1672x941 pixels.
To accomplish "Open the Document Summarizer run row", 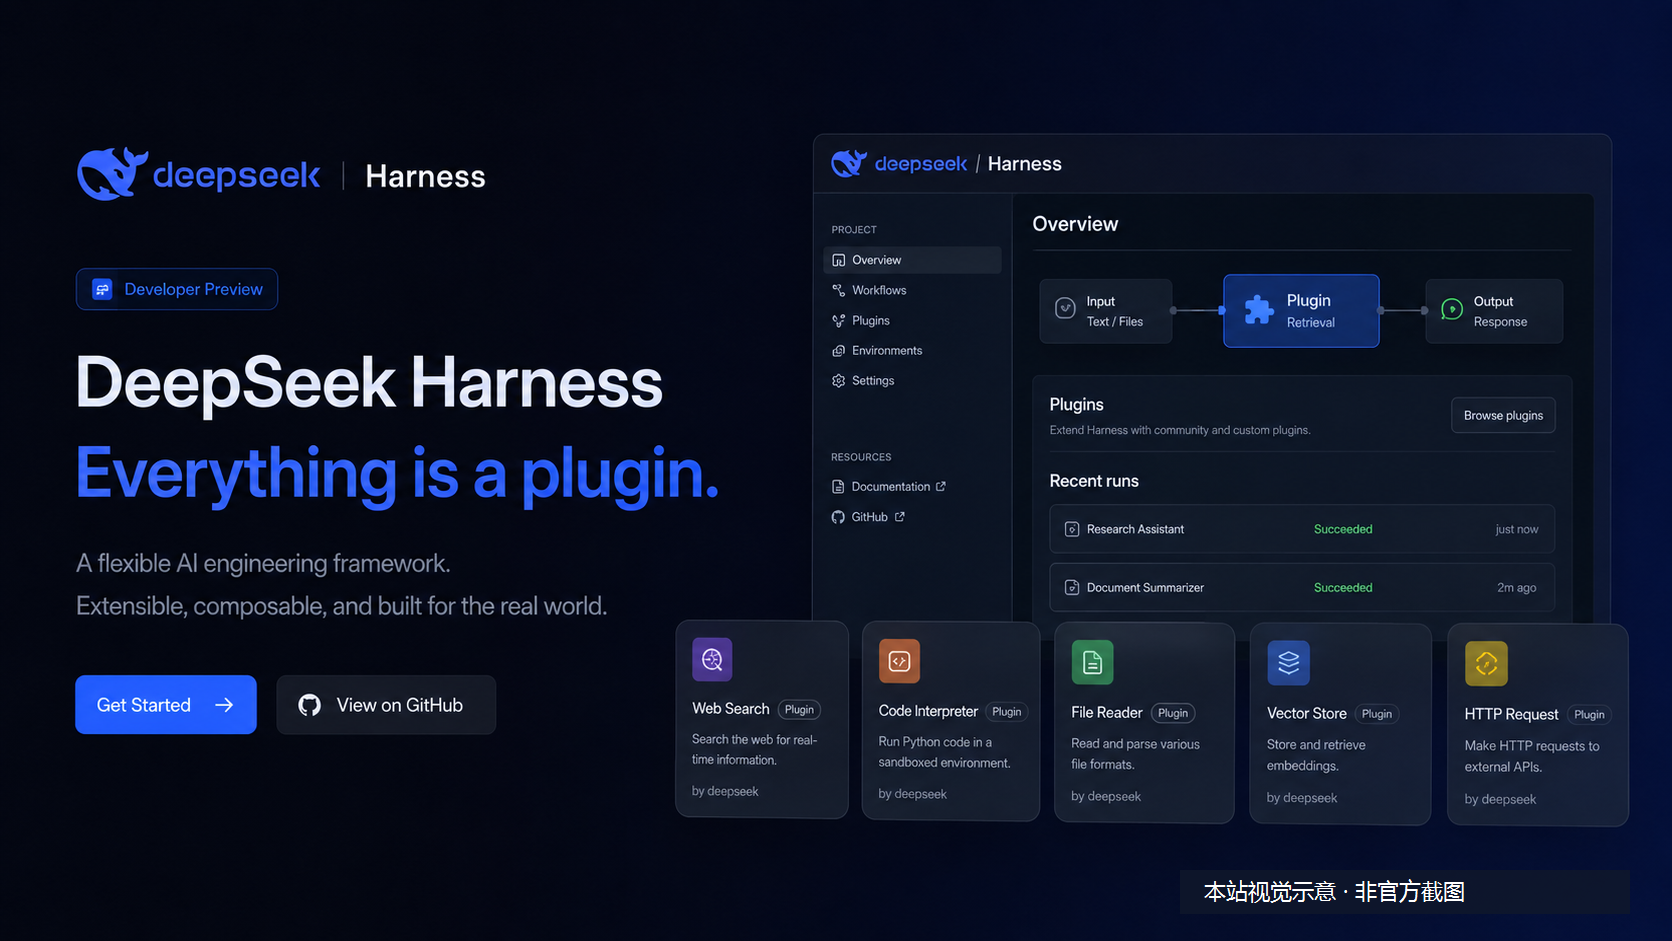I will [x=1302, y=588].
